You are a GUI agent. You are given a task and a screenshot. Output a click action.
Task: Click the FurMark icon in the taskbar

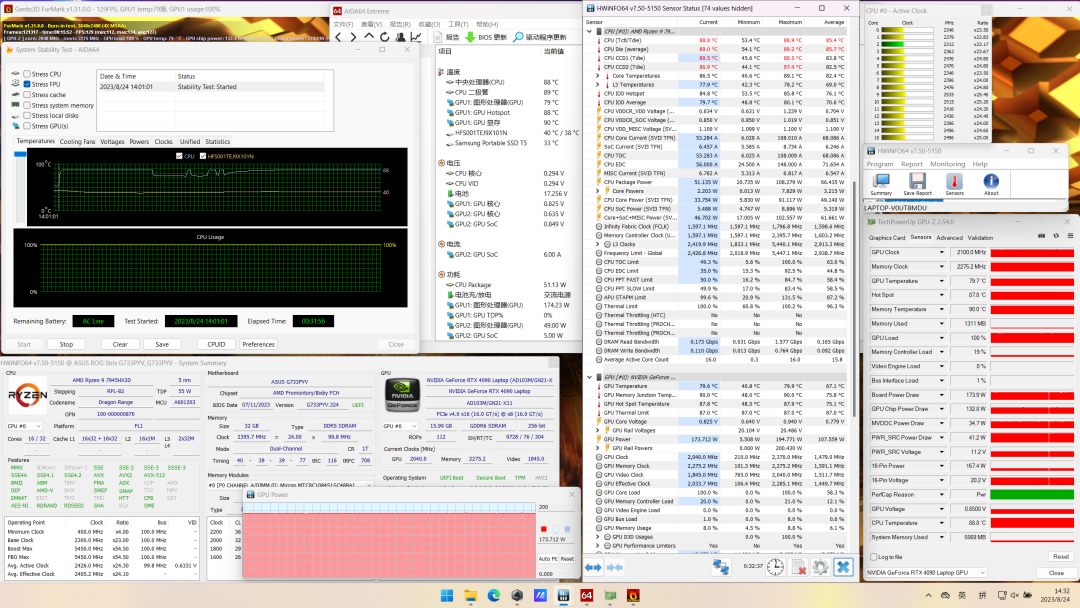634,596
